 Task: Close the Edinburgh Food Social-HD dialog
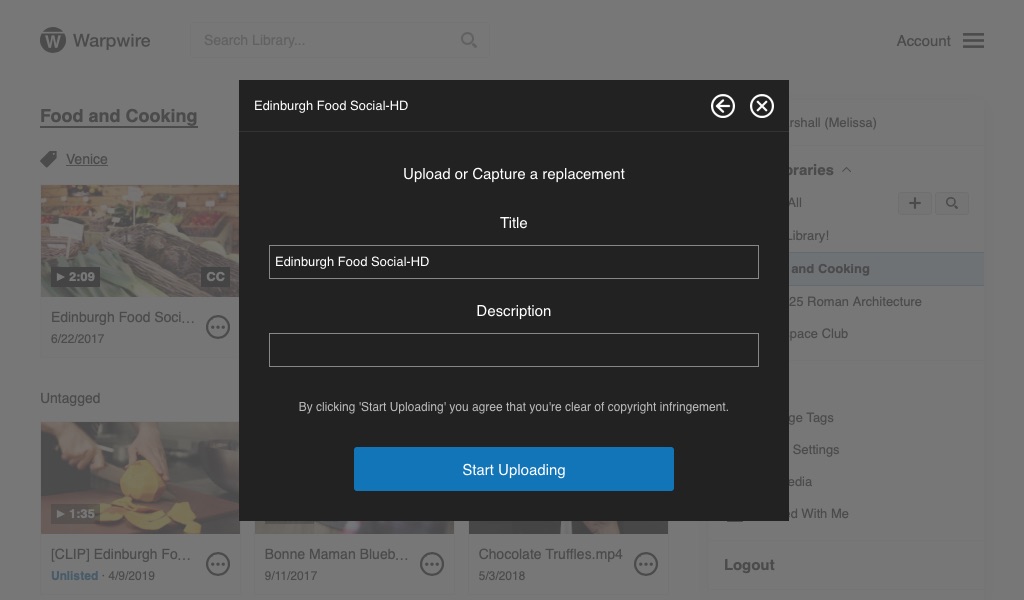pyautogui.click(x=761, y=106)
